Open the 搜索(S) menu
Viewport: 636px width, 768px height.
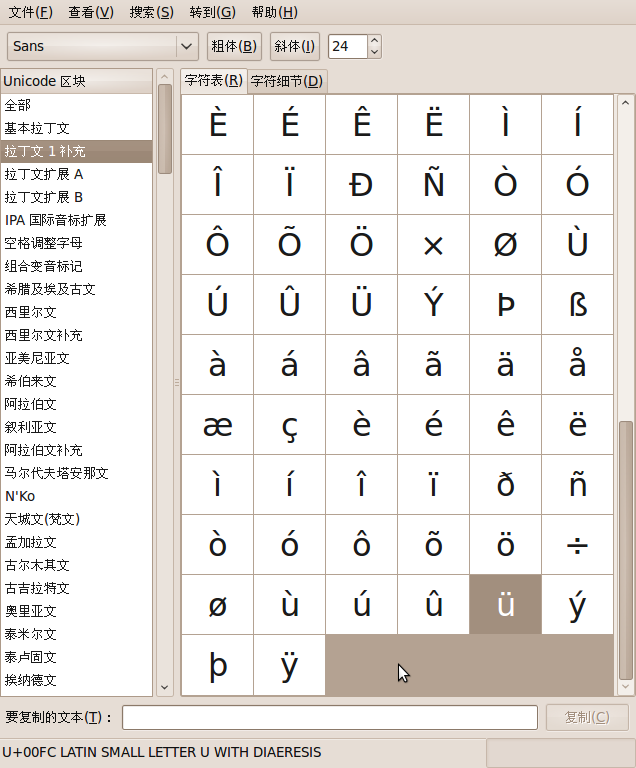tap(151, 12)
